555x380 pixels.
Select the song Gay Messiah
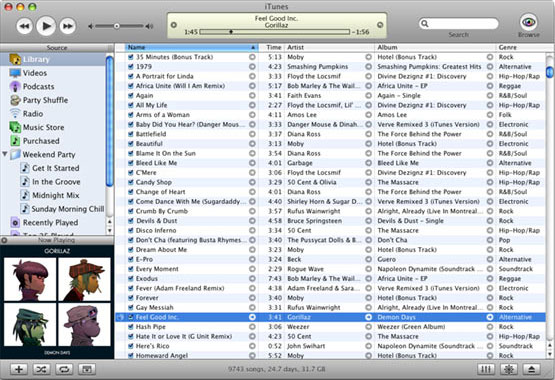pos(155,307)
